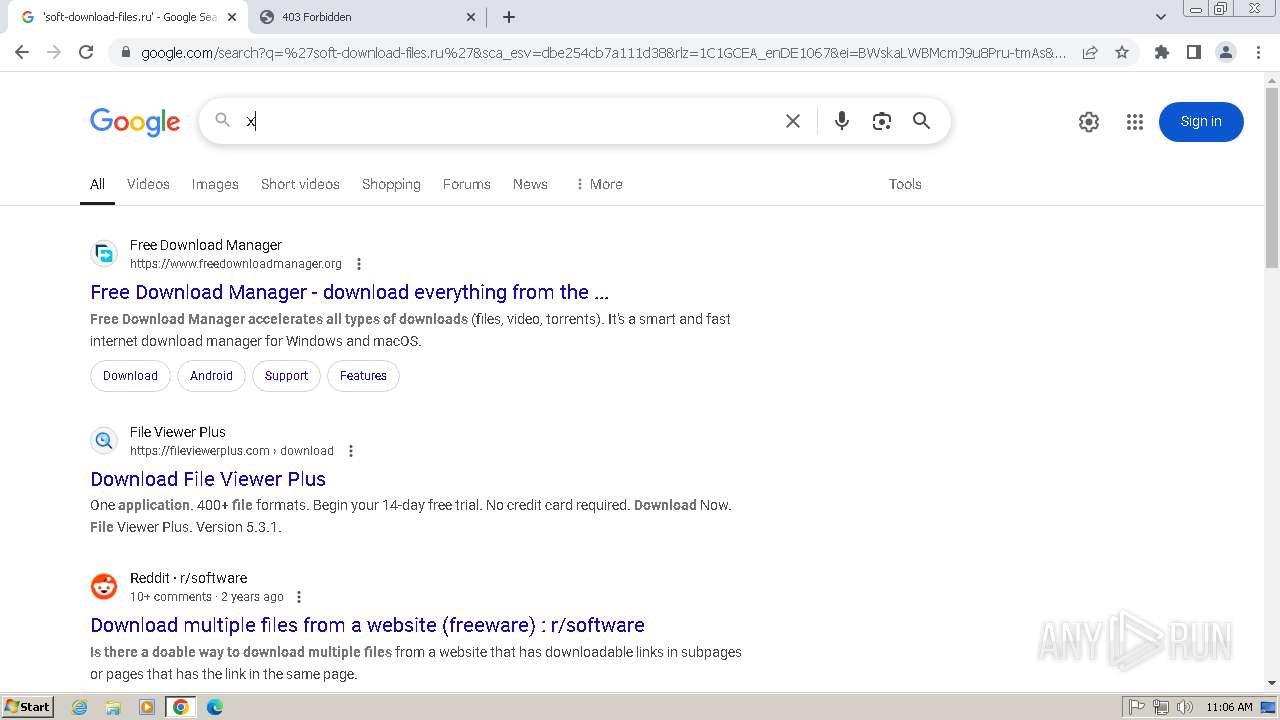Open the Android sitelink chip
The image size is (1280, 720).
click(x=211, y=376)
